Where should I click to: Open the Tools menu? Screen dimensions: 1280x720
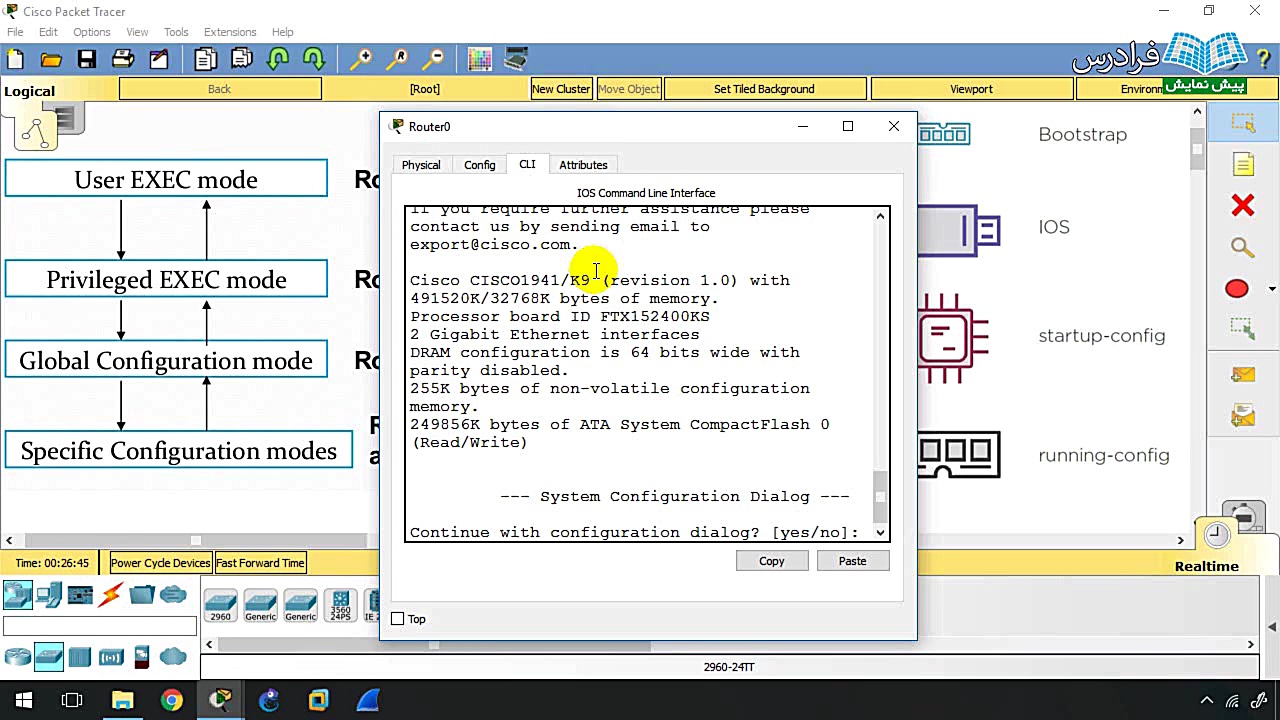pos(176,32)
